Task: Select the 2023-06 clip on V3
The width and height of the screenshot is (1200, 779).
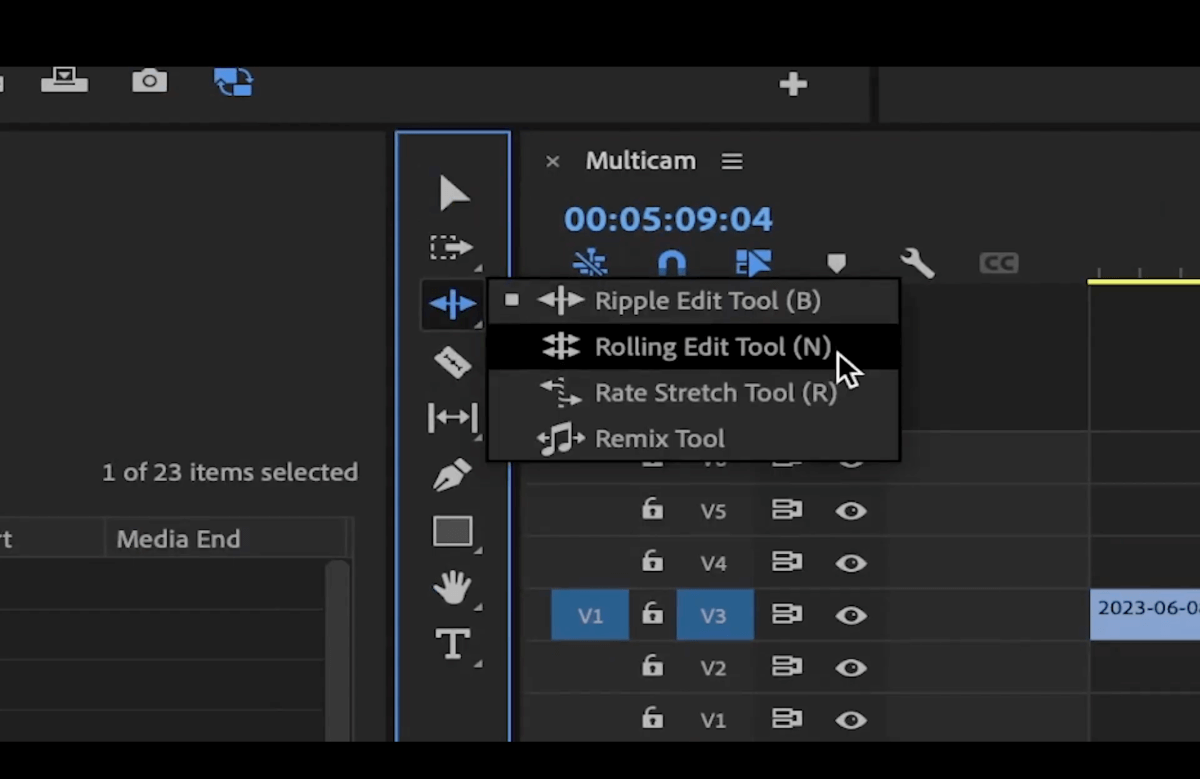Action: pos(1145,615)
